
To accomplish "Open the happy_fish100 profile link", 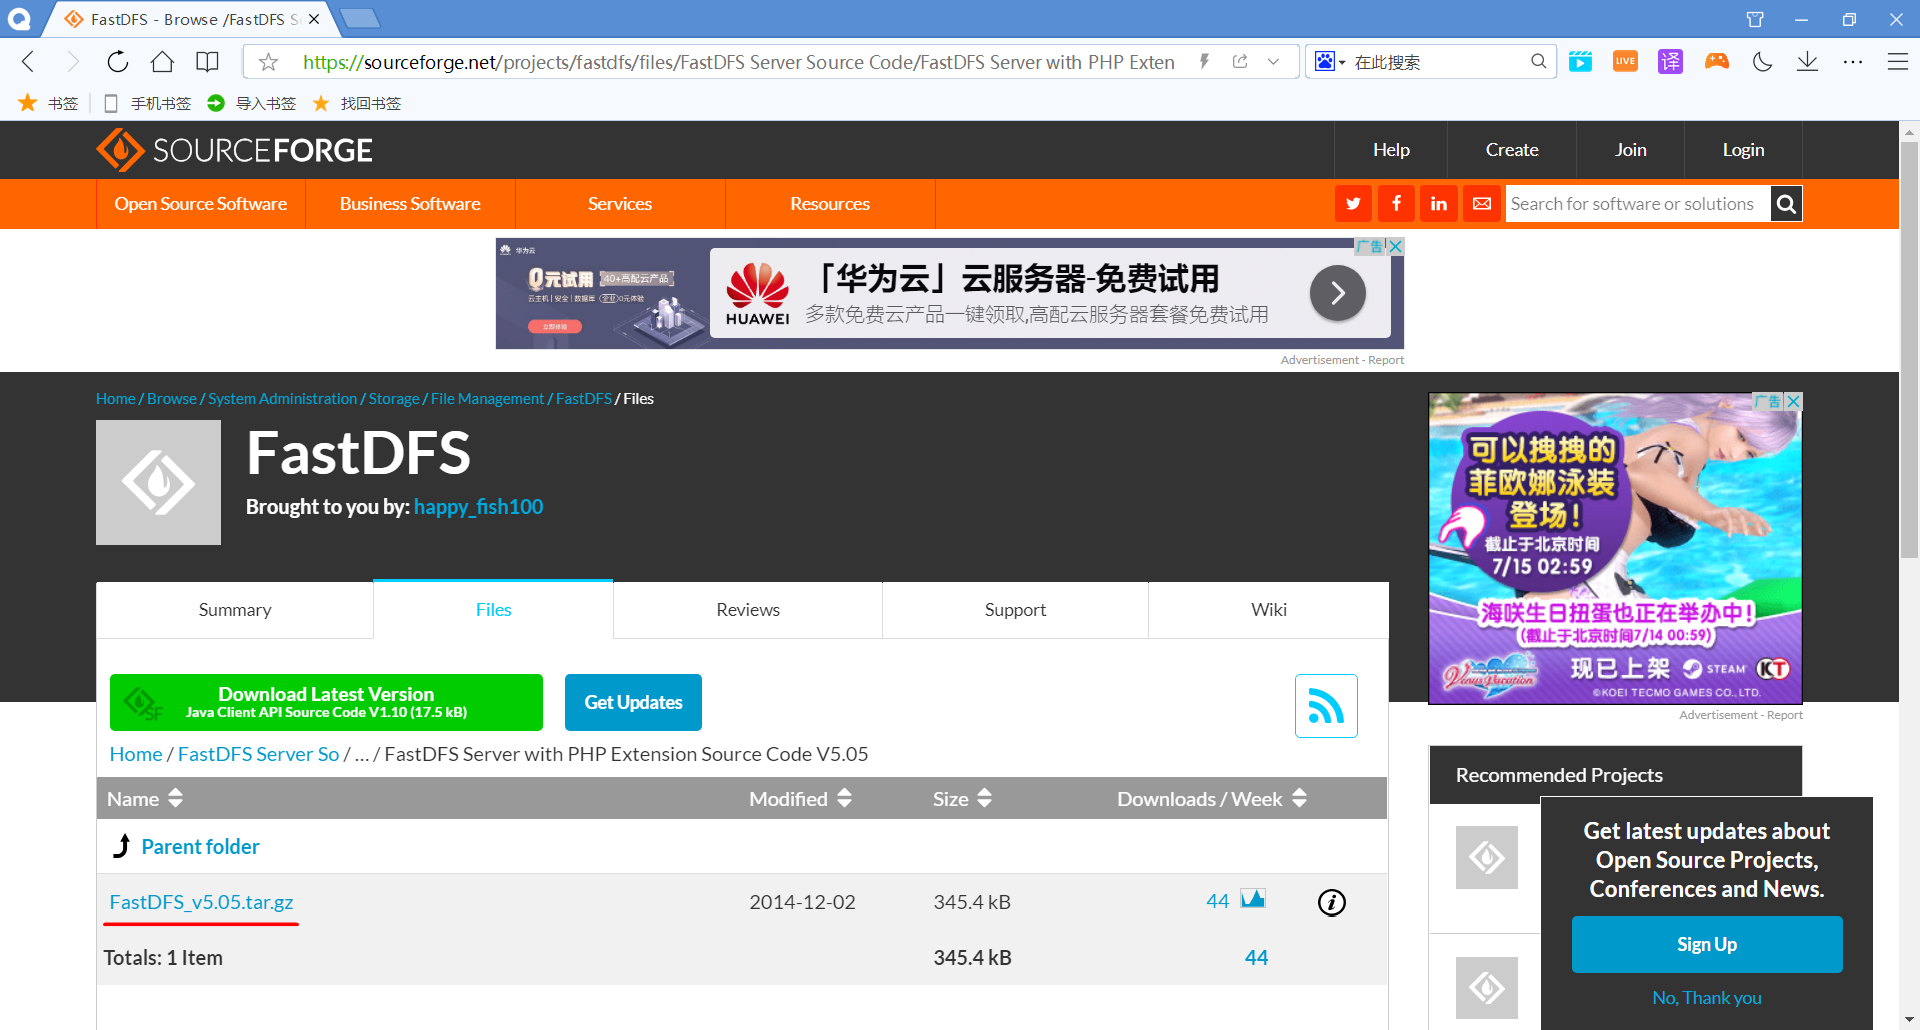I will [x=478, y=507].
